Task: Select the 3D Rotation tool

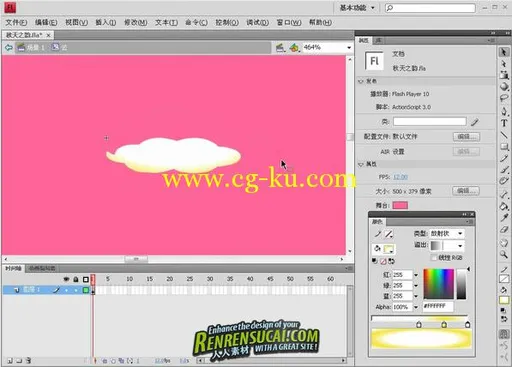Action: coord(504,86)
